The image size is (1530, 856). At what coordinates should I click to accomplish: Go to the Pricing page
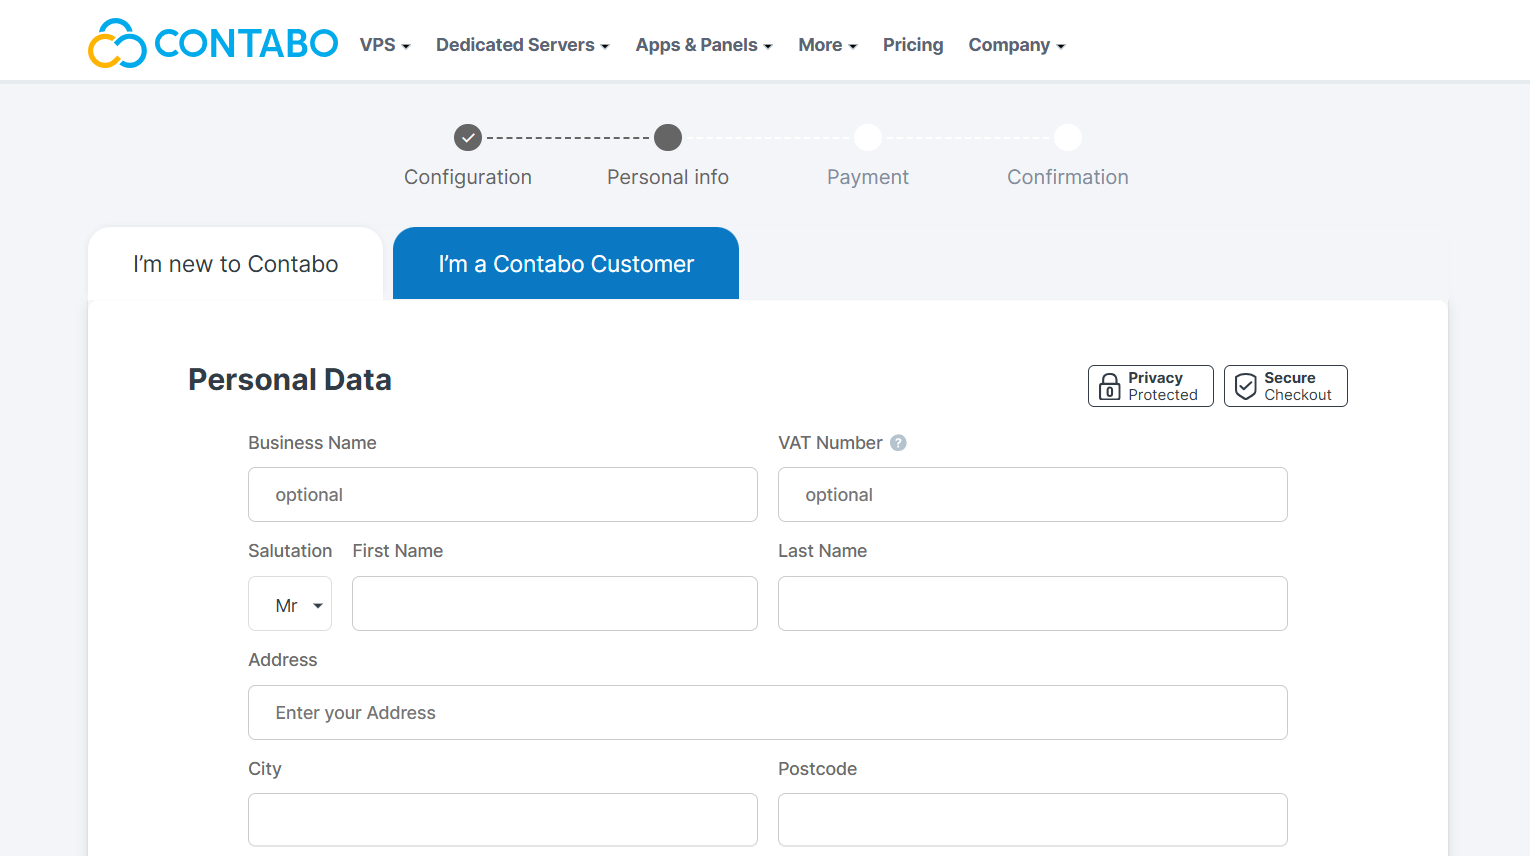click(913, 45)
